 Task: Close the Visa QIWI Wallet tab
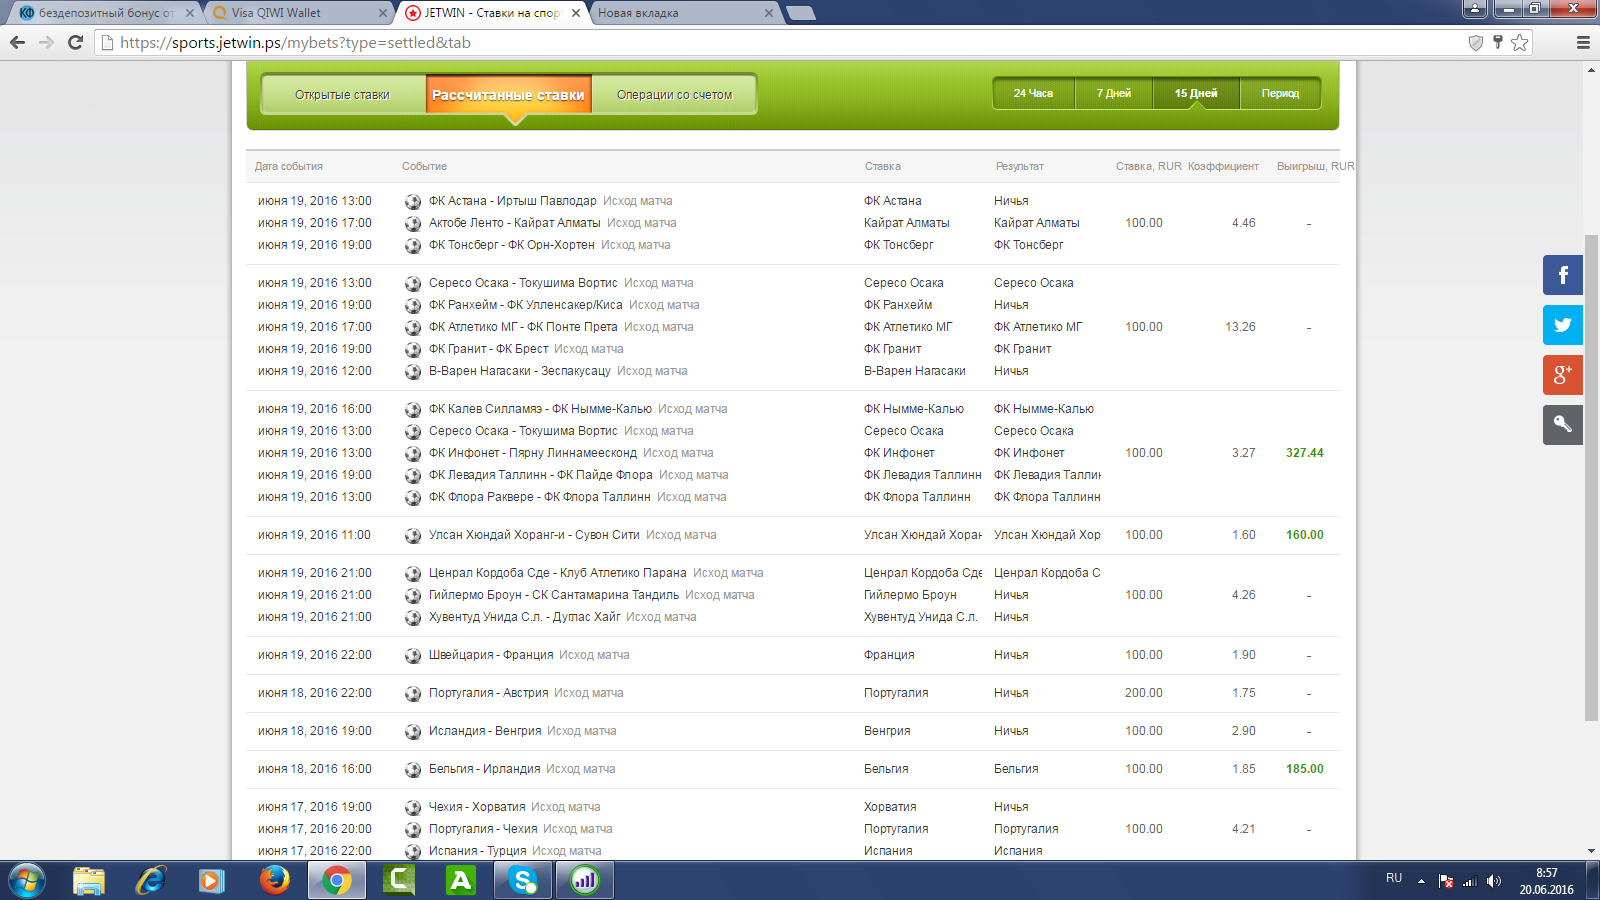pos(383,13)
